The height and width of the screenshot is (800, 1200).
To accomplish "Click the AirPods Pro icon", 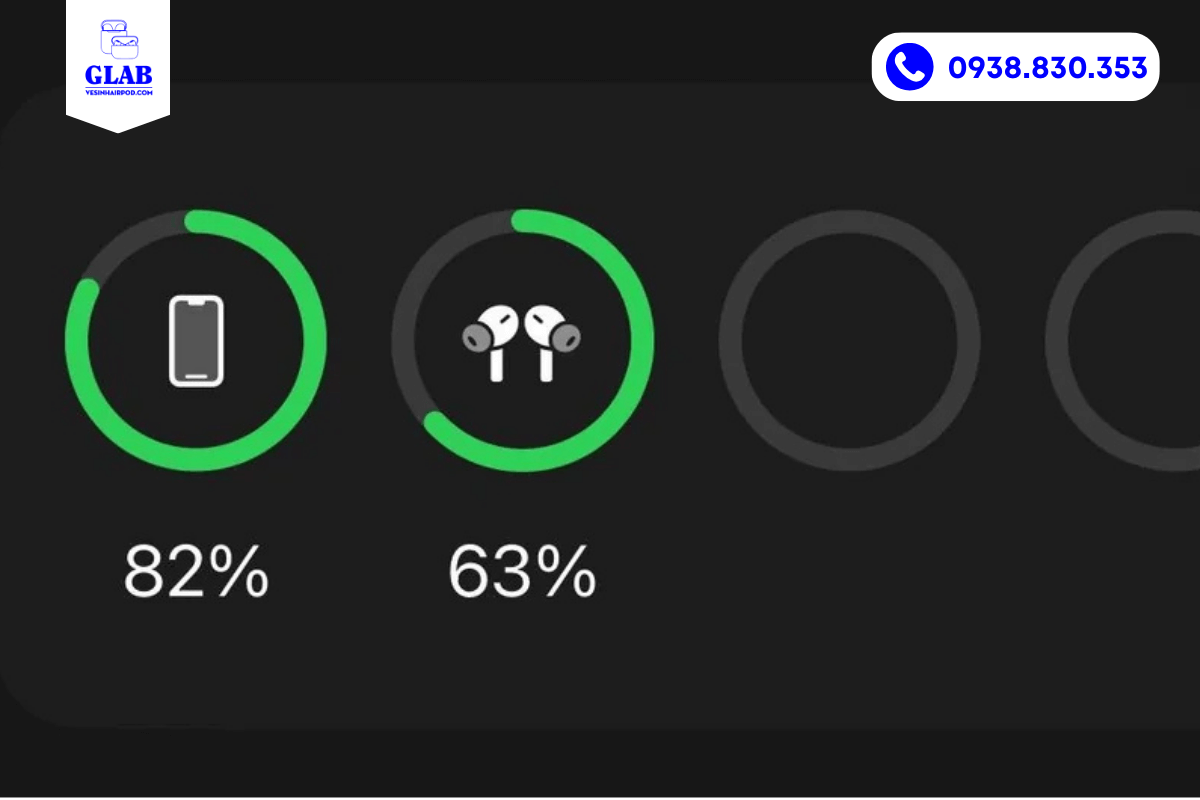I will tap(521, 342).
